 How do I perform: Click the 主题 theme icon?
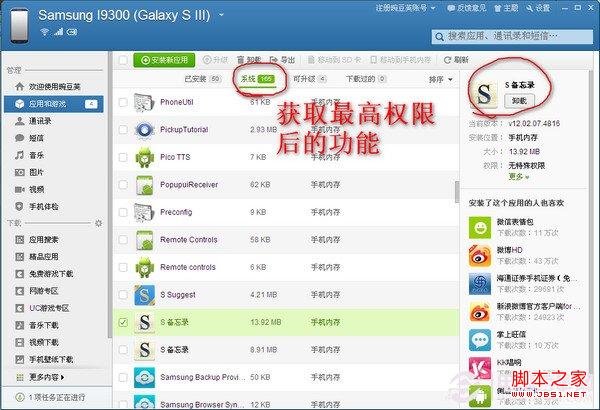coord(506,8)
